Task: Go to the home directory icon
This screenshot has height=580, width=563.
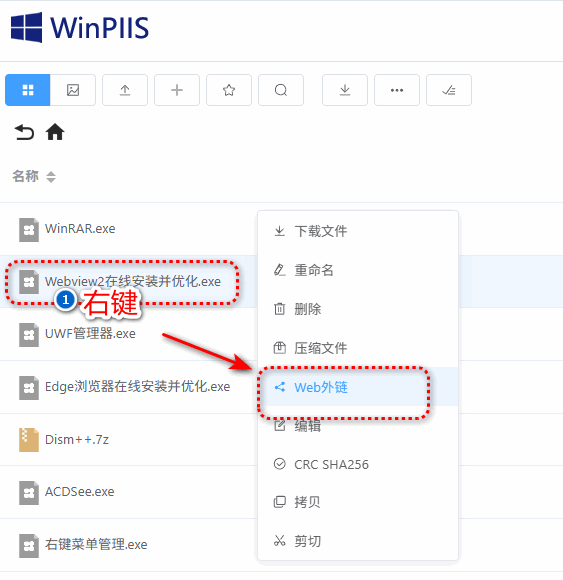Action: pyautogui.click(x=55, y=132)
